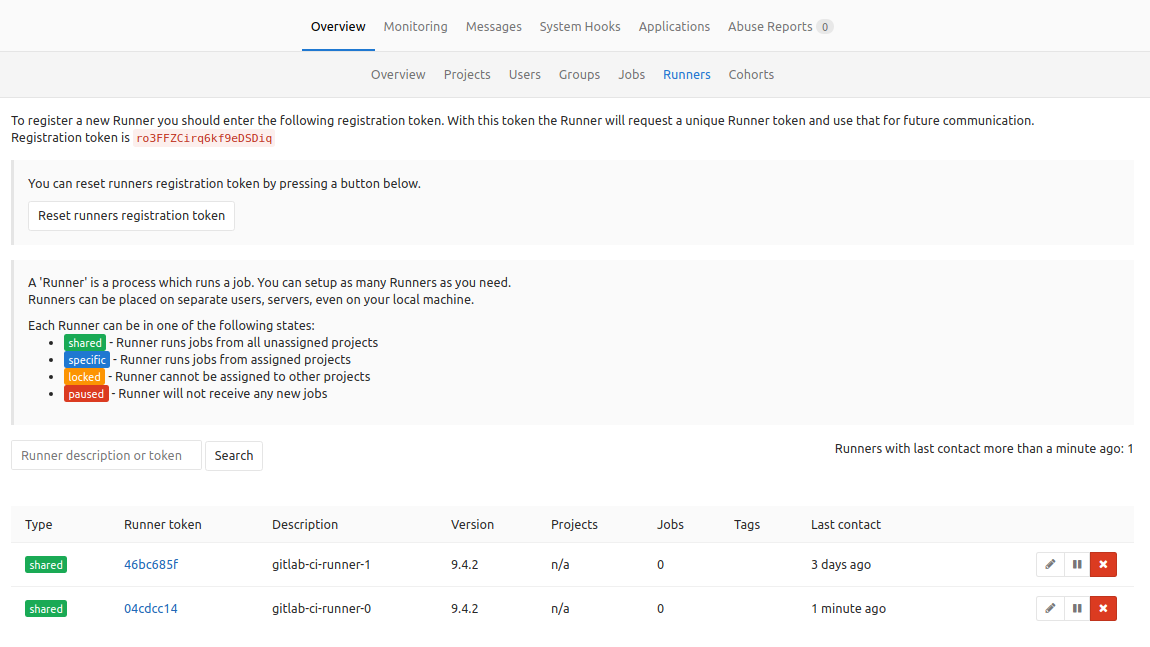View the Cohorts section
The height and width of the screenshot is (647, 1150).
point(751,74)
